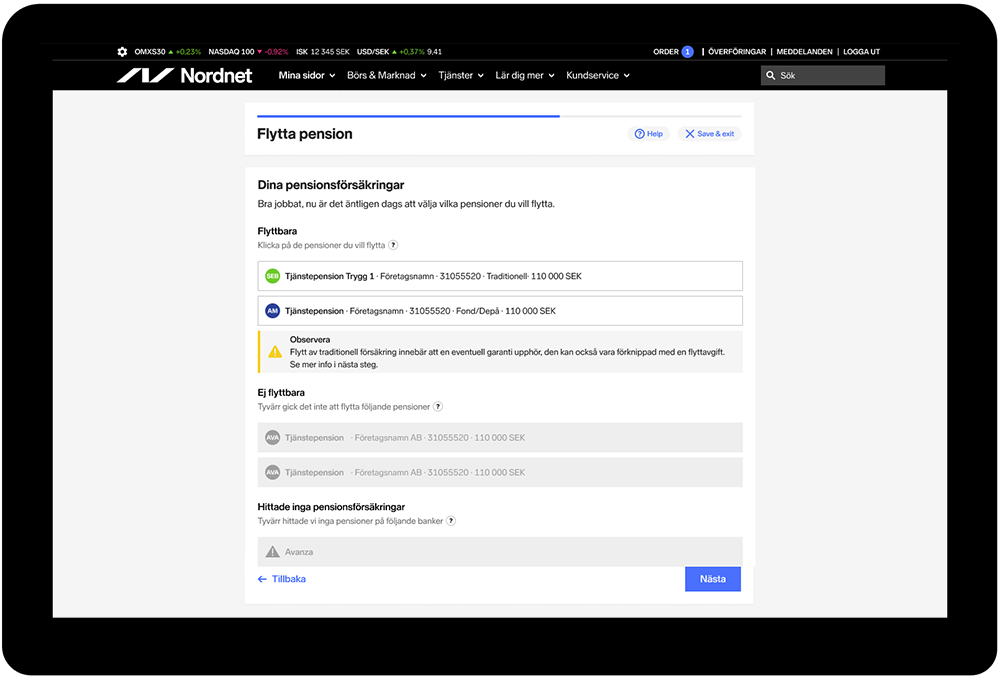The height and width of the screenshot is (680, 1000).
Task: Click the yellow warning triangle in Observera
Action: tap(275, 351)
